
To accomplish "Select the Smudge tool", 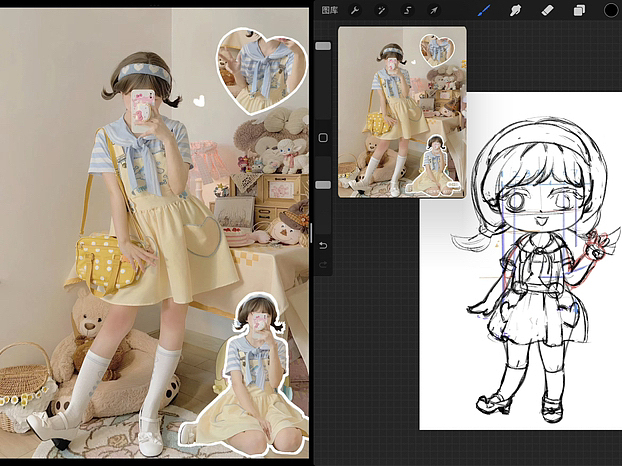I will pos(515,10).
